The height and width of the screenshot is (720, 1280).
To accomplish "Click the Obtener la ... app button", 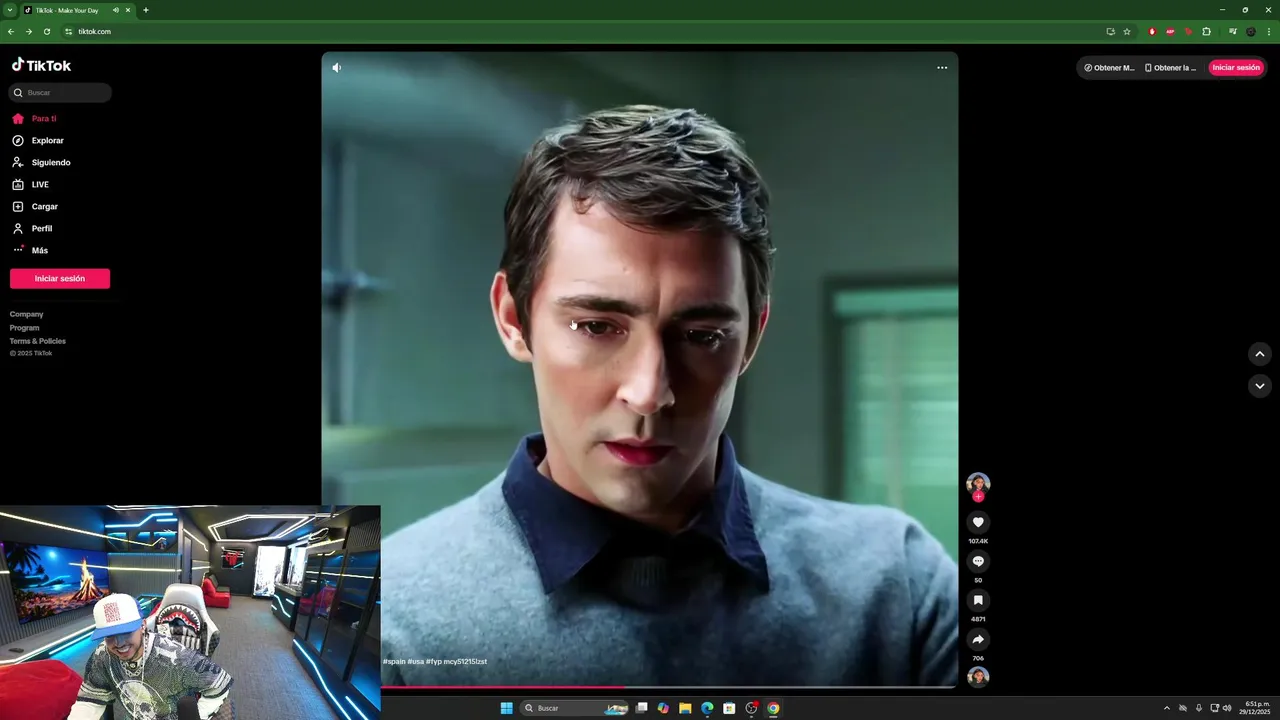I will click(1170, 68).
